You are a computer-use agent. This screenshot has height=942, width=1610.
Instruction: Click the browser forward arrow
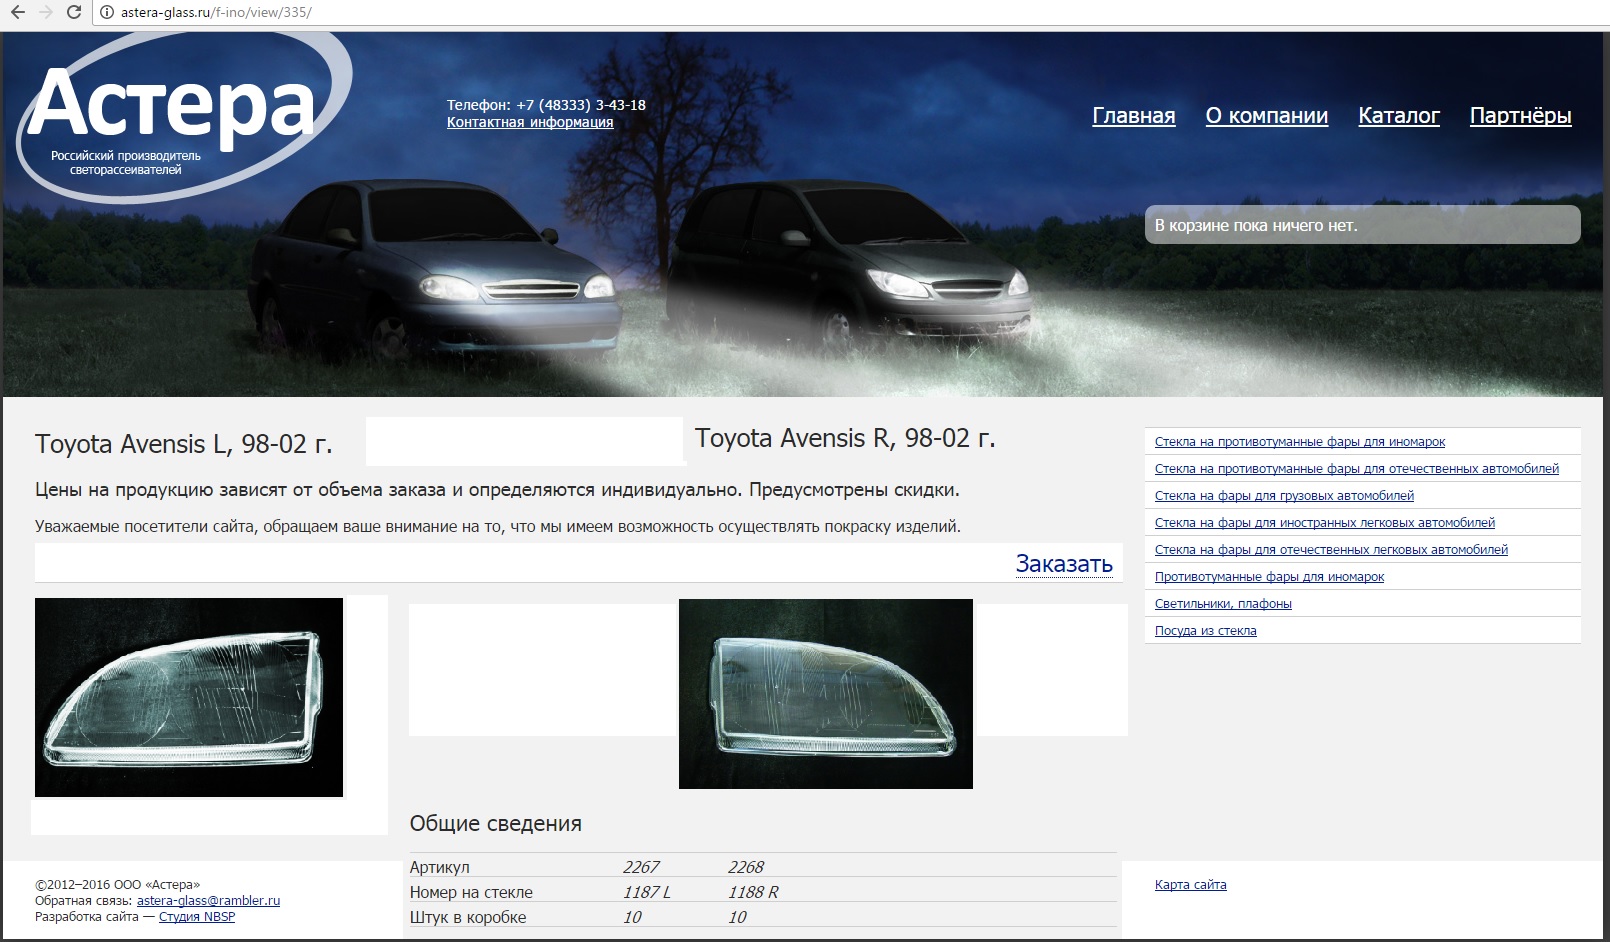coord(45,13)
